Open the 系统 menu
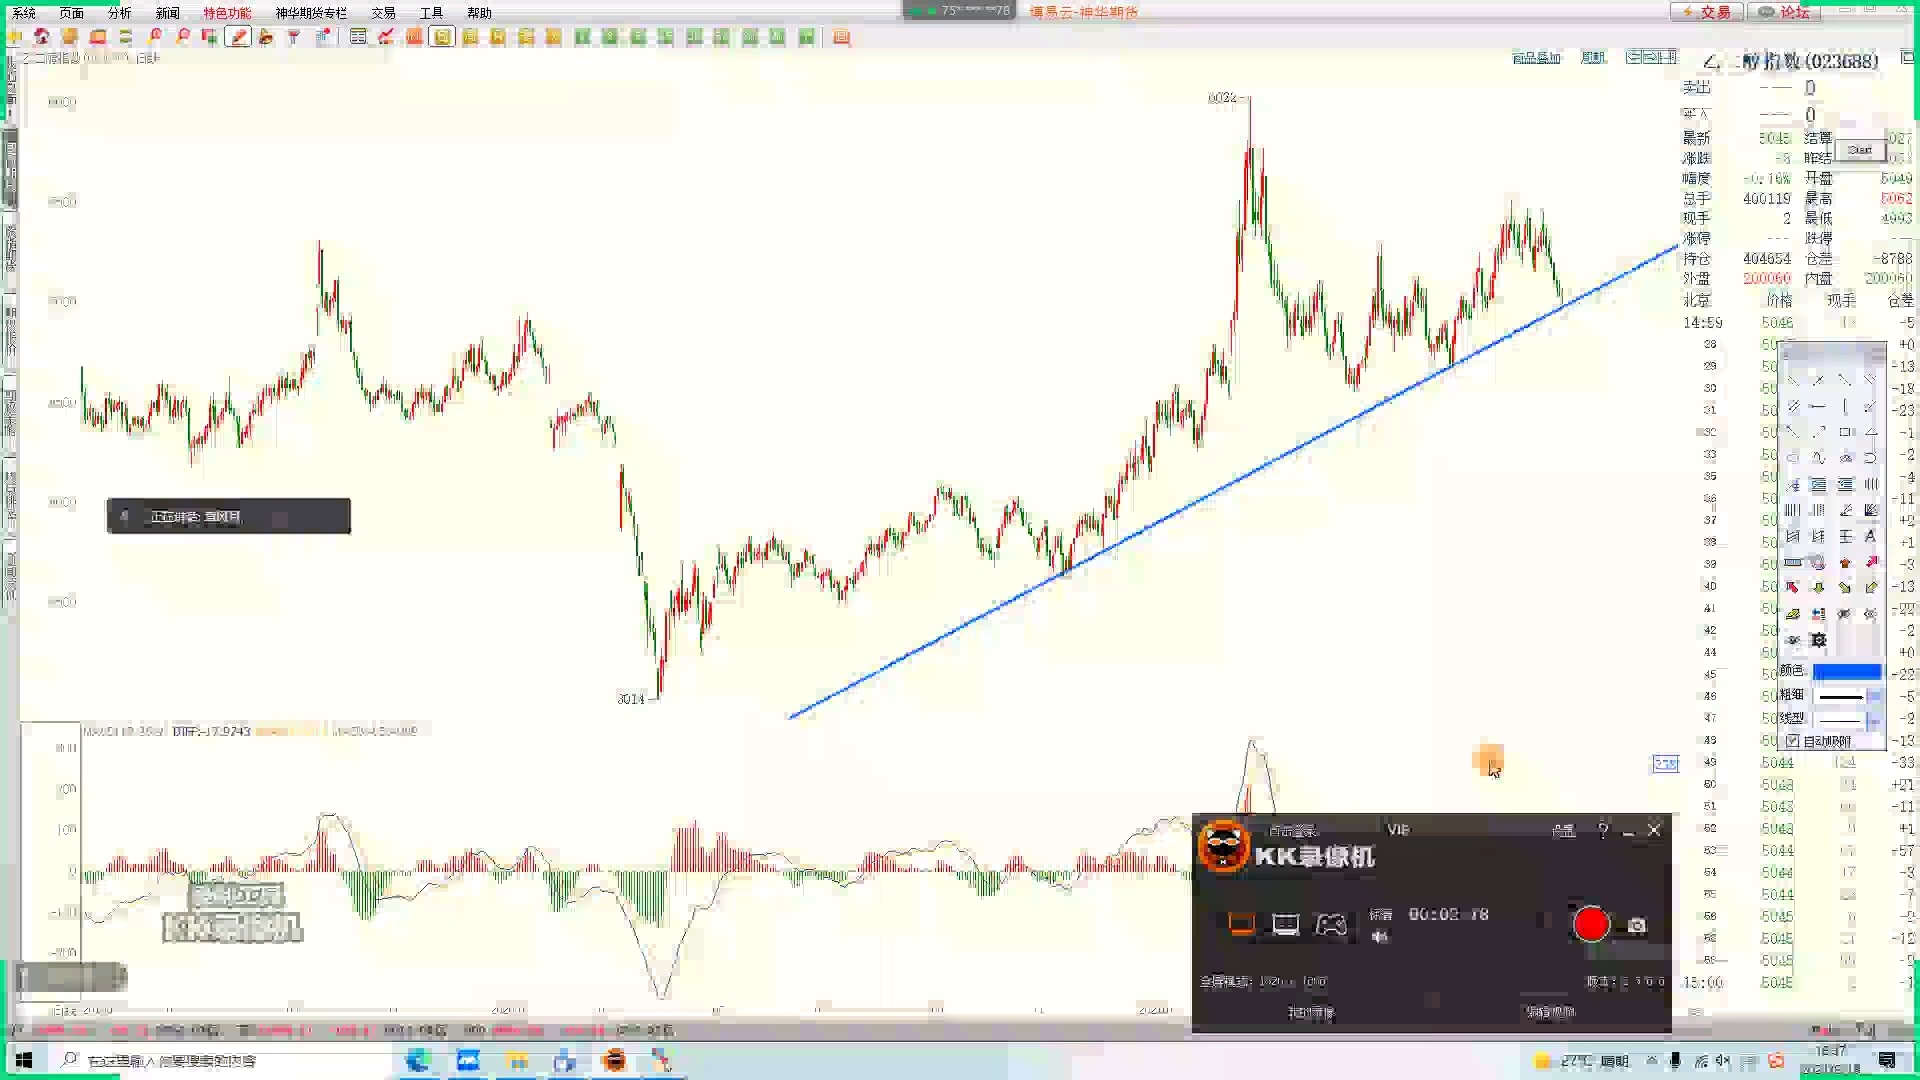The image size is (1920, 1080). [24, 13]
